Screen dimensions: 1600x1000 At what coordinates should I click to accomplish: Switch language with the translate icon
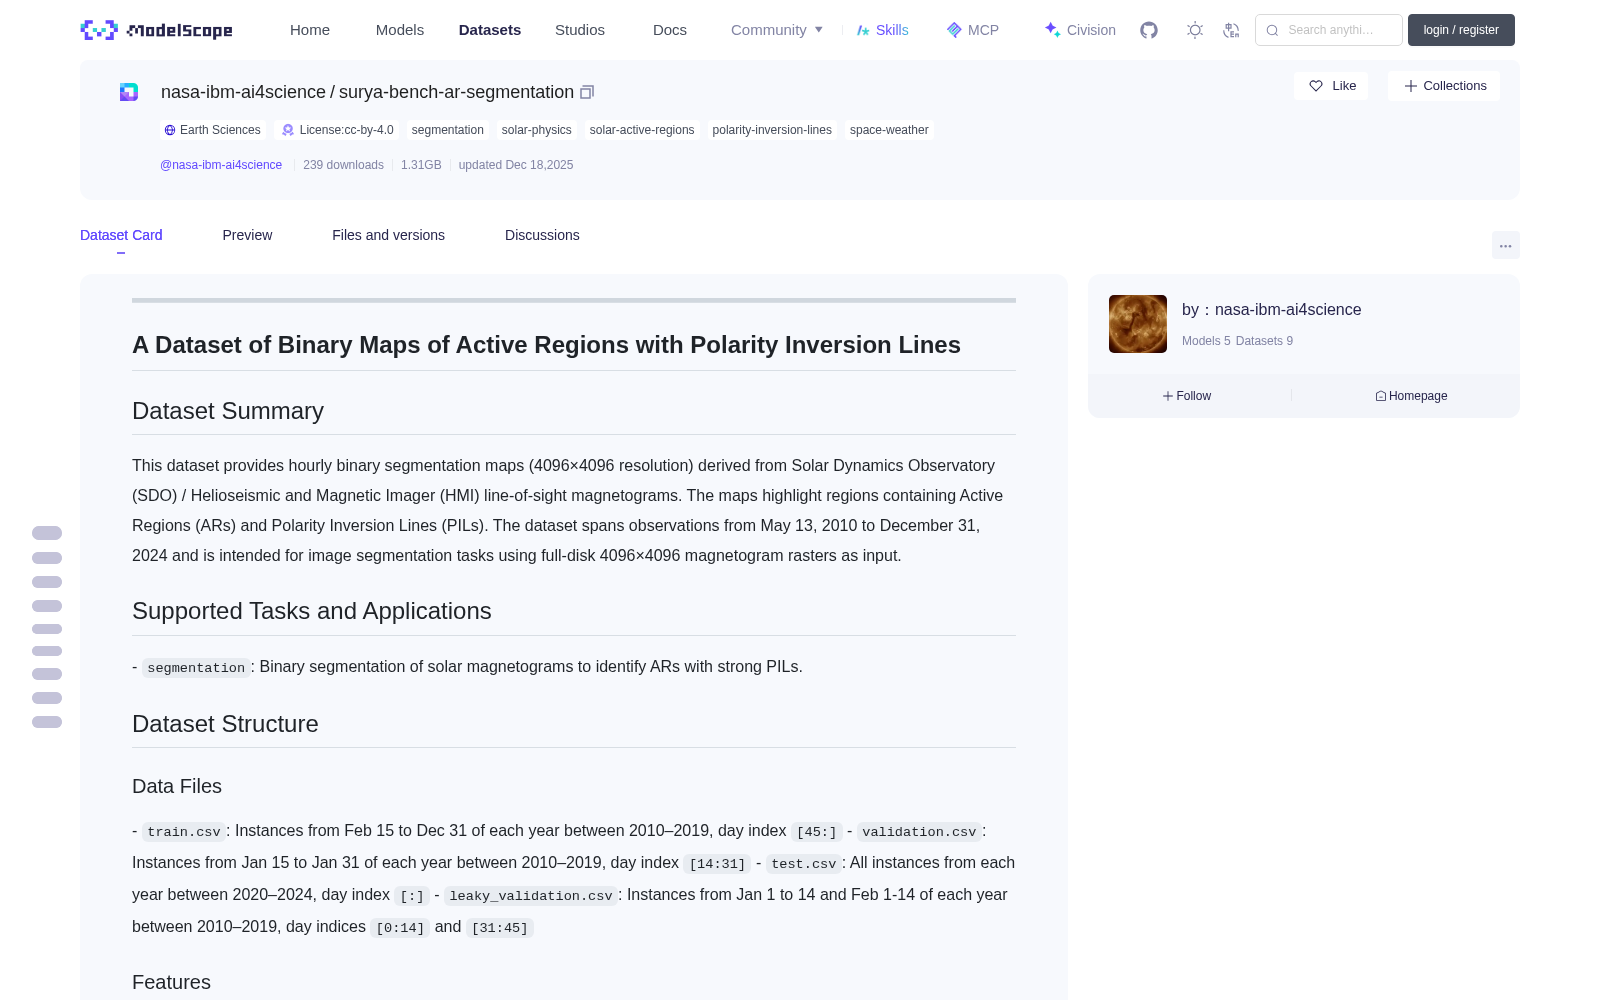click(x=1232, y=30)
